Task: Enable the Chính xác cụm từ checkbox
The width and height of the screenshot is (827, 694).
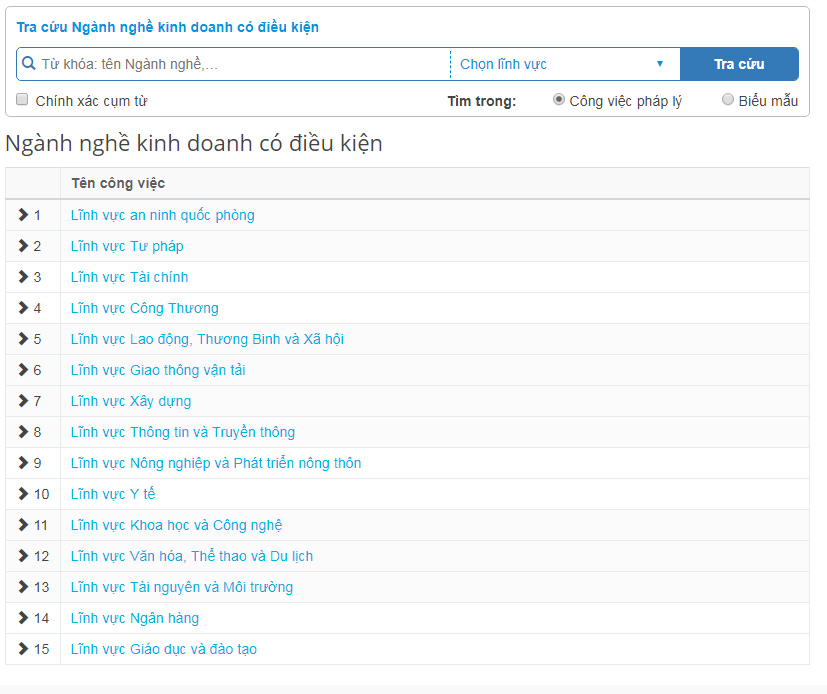Action: click(x=22, y=100)
